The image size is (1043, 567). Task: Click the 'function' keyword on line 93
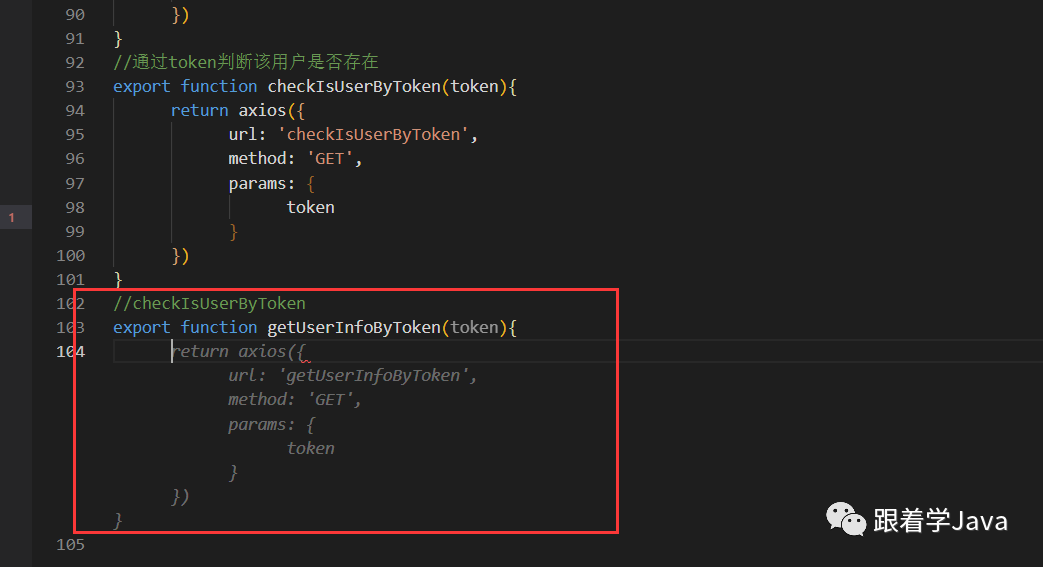click(219, 87)
